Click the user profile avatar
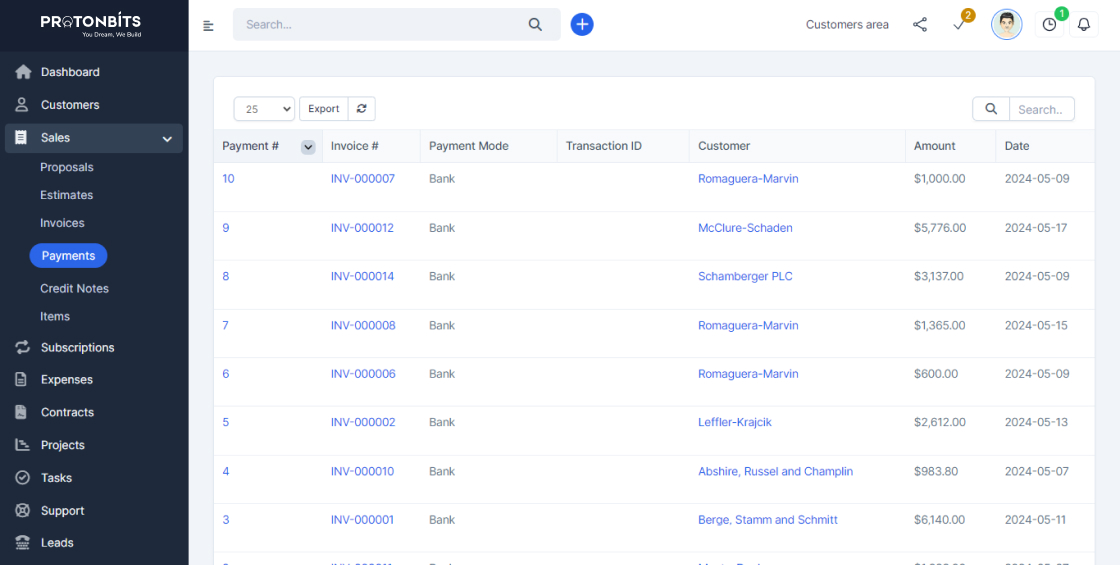Image resolution: width=1120 pixels, height=565 pixels. click(x=1006, y=25)
